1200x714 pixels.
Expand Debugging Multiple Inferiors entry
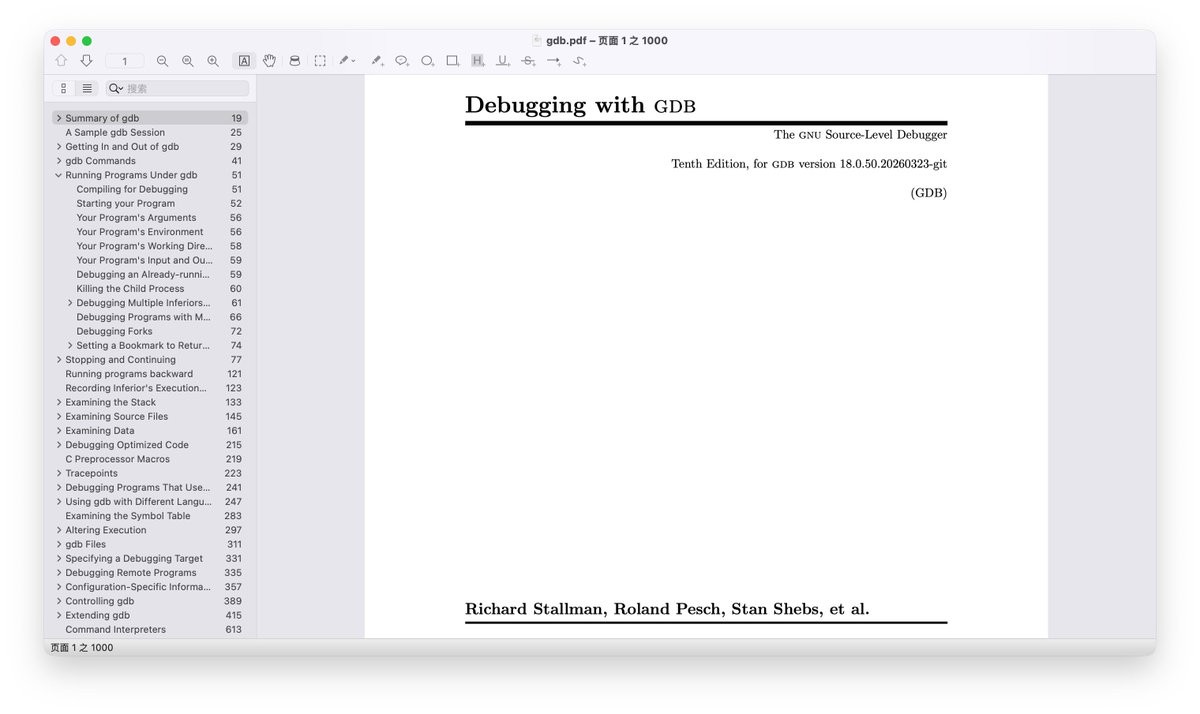pos(70,303)
